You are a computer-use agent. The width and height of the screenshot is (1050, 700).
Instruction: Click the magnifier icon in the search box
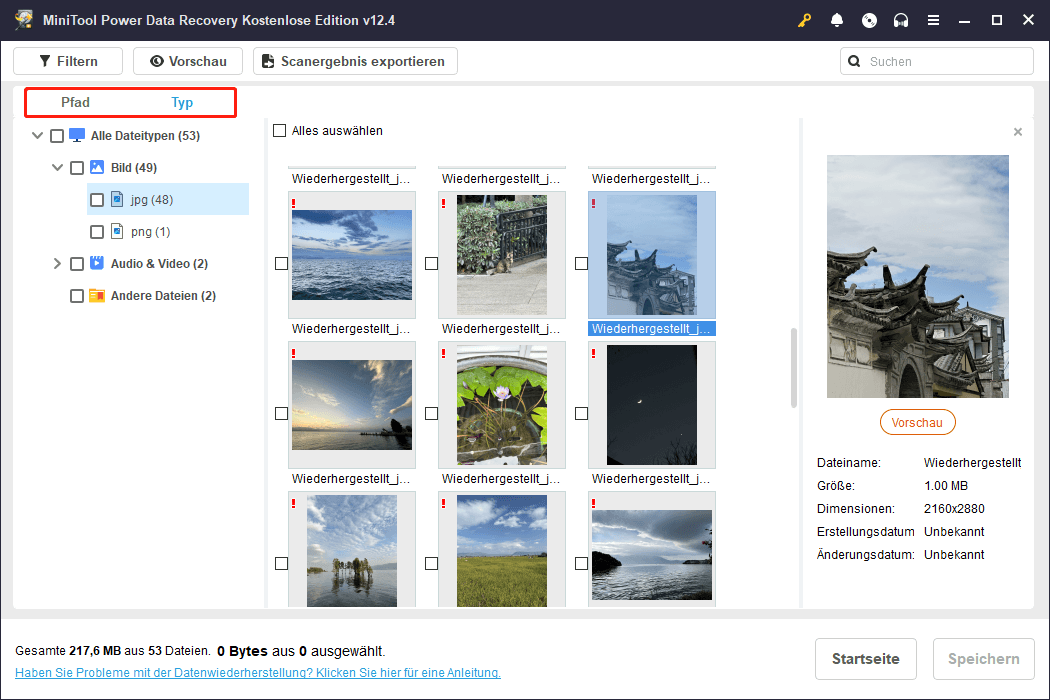[854, 62]
